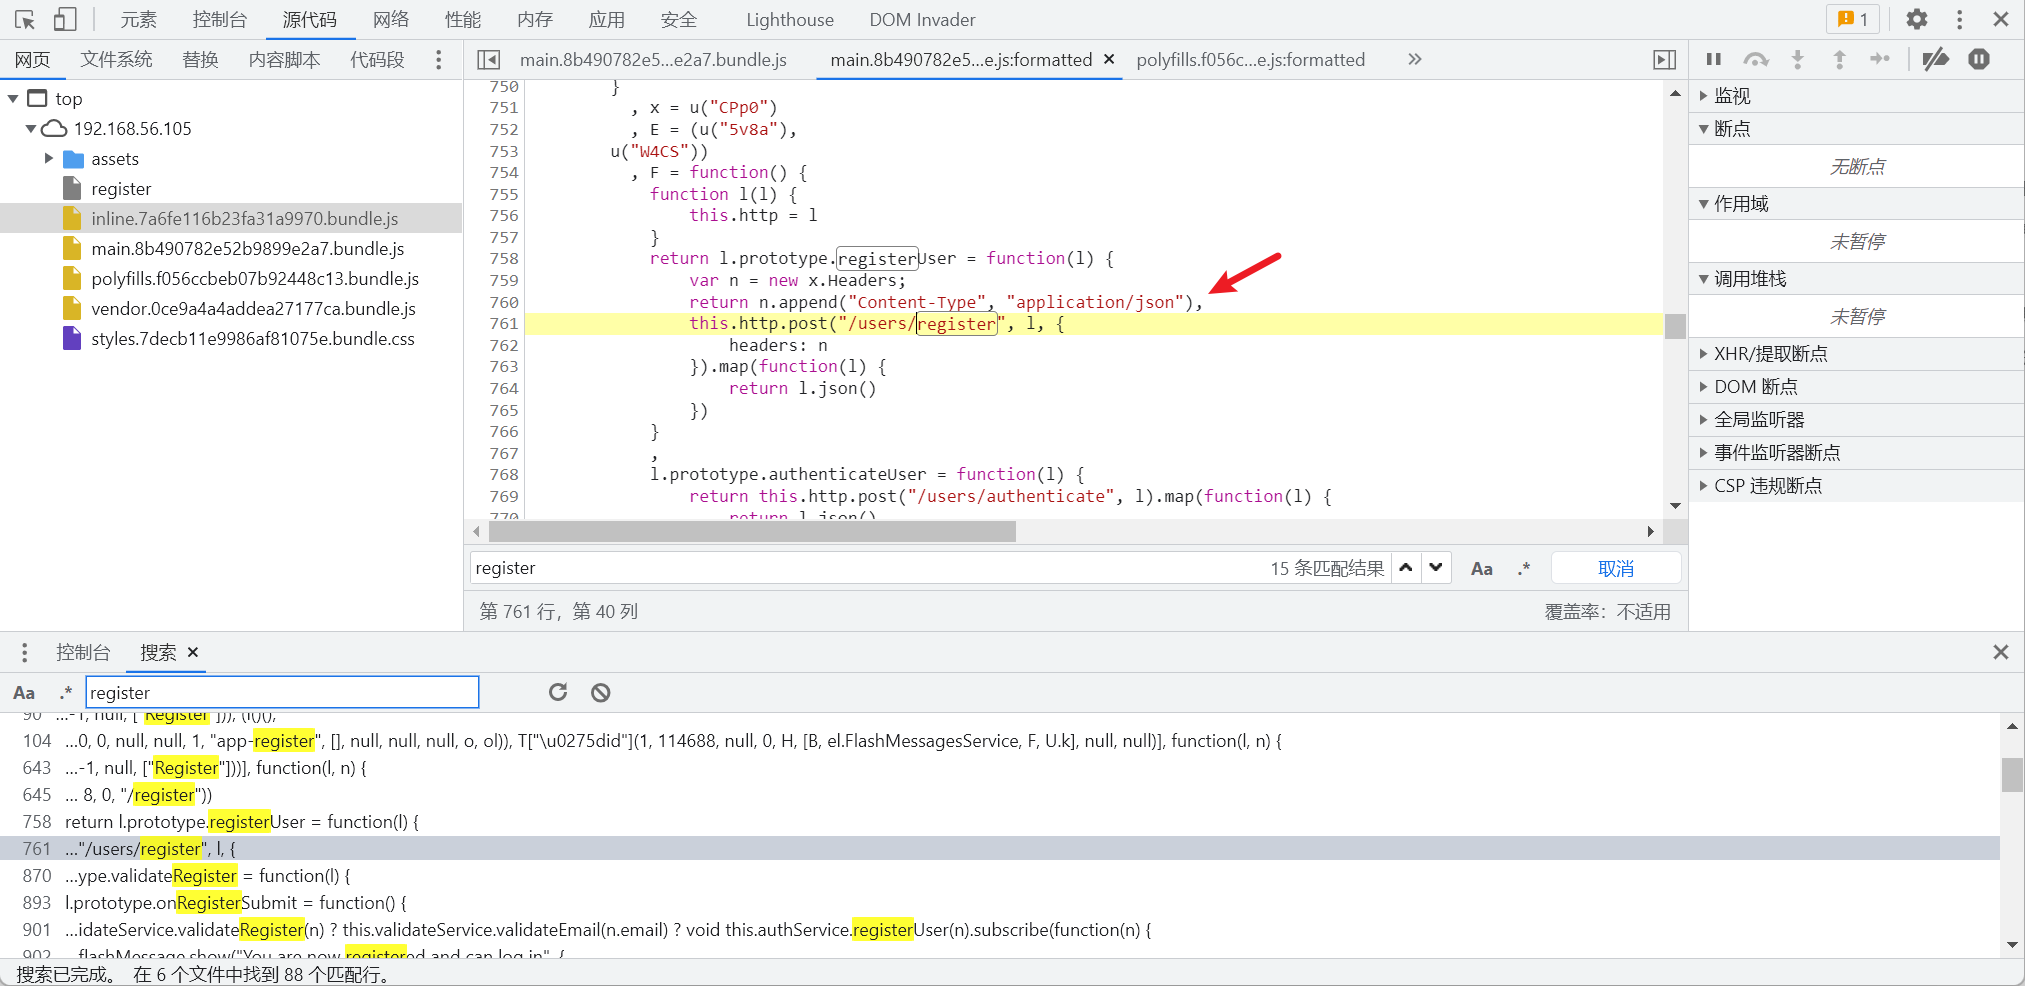Pause script execution button
The height and width of the screenshot is (986, 2025).
tap(1713, 59)
